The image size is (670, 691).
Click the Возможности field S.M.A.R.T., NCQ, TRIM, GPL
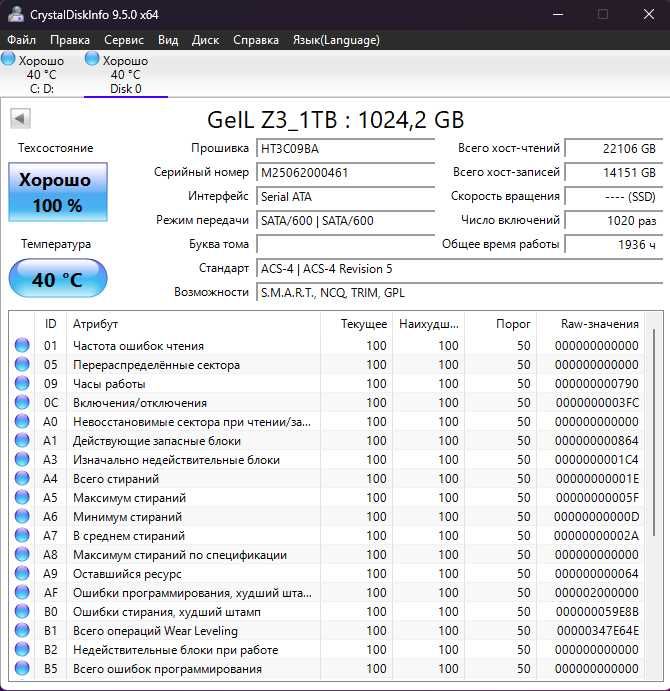click(x=459, y=293)
